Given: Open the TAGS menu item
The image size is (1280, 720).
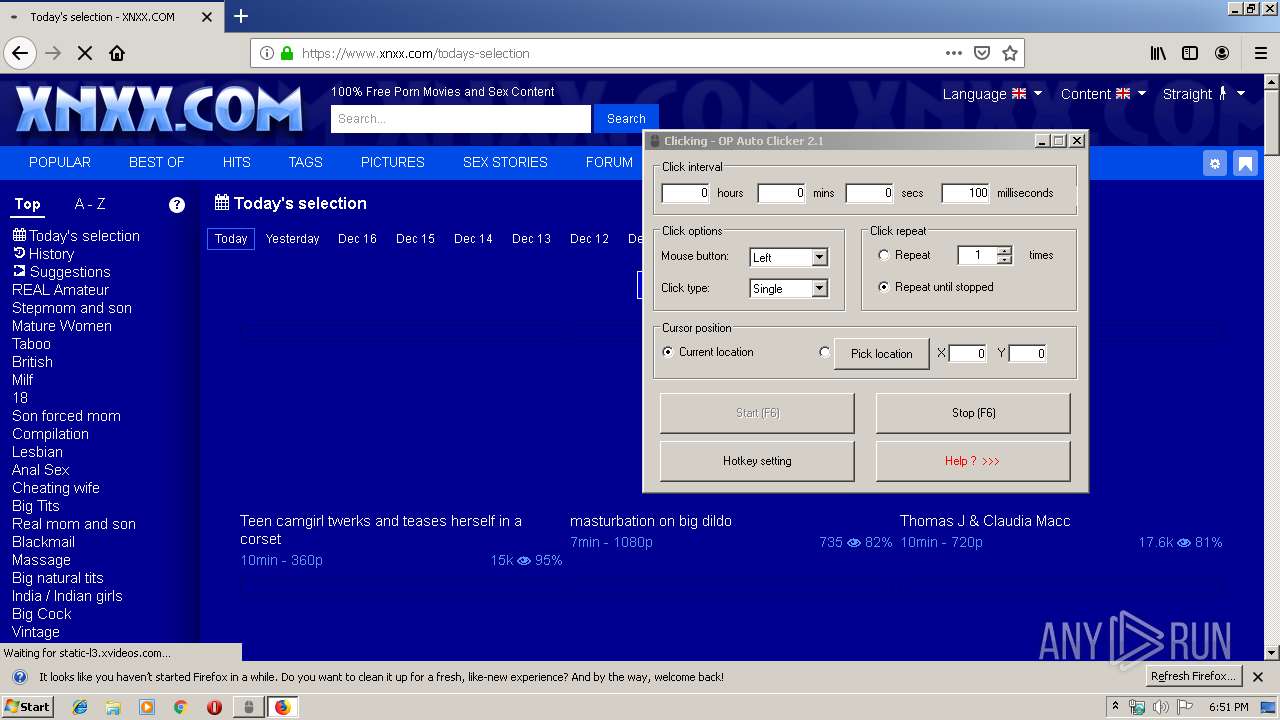Looking at the screenshot, I should click(x=305, y=162).
